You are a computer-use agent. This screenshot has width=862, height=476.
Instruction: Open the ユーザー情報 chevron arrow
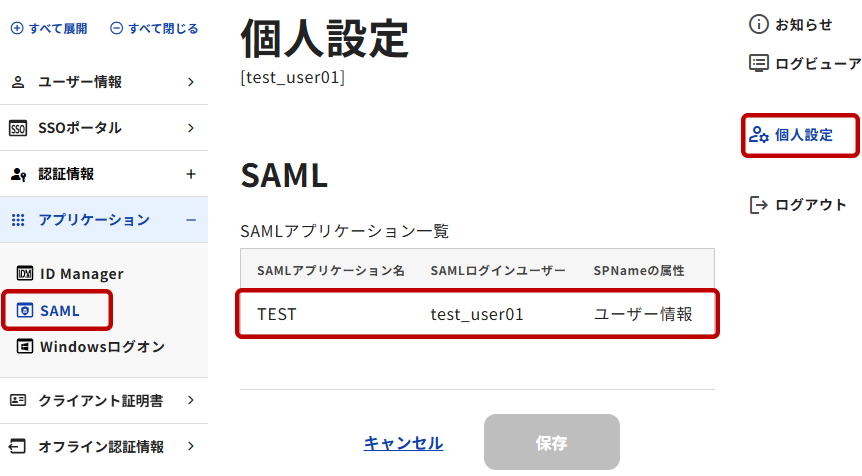[191, 82]
